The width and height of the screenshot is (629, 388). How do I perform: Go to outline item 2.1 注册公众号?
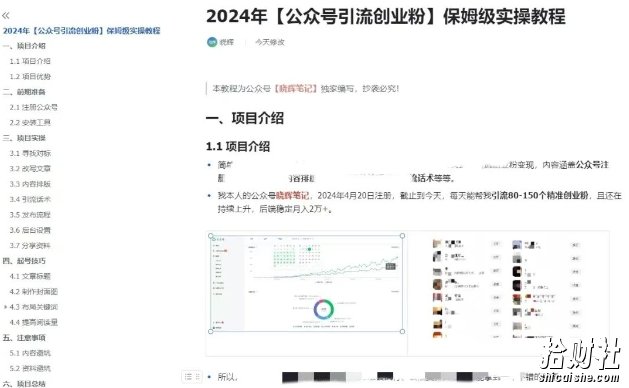(x=34, y=107)
